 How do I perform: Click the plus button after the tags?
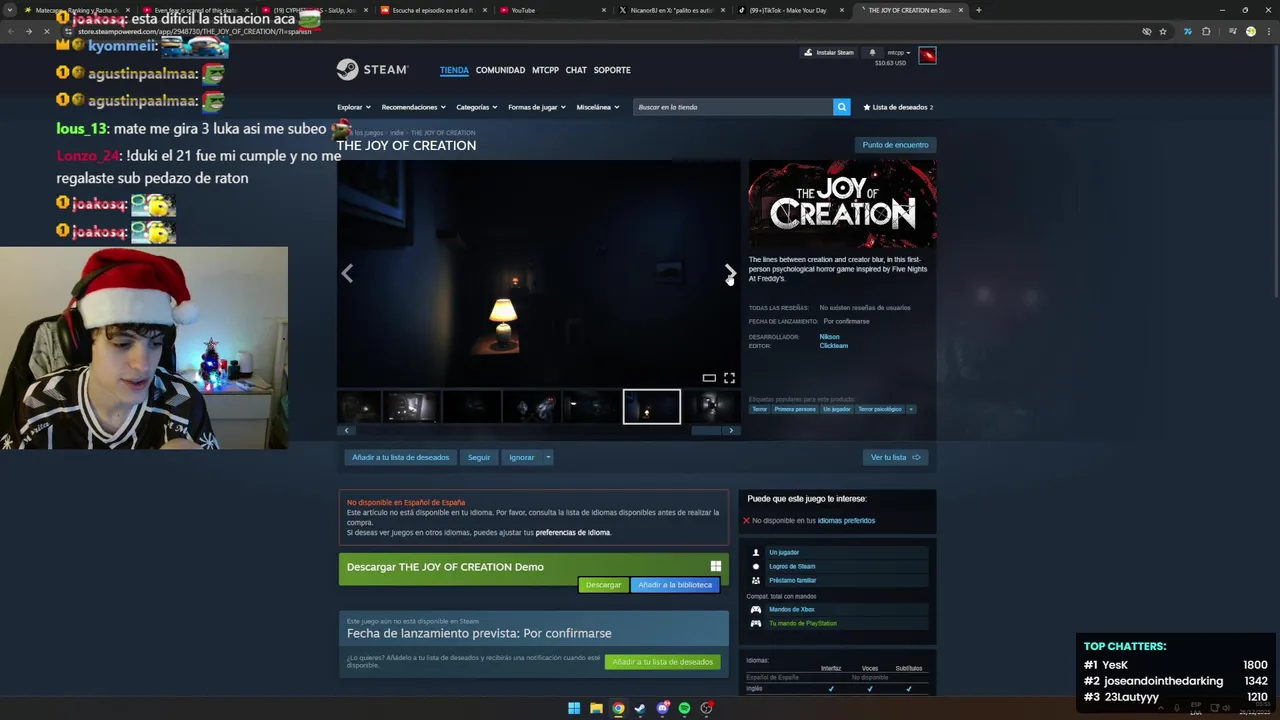pyautogui.click(x=910, y=409)
